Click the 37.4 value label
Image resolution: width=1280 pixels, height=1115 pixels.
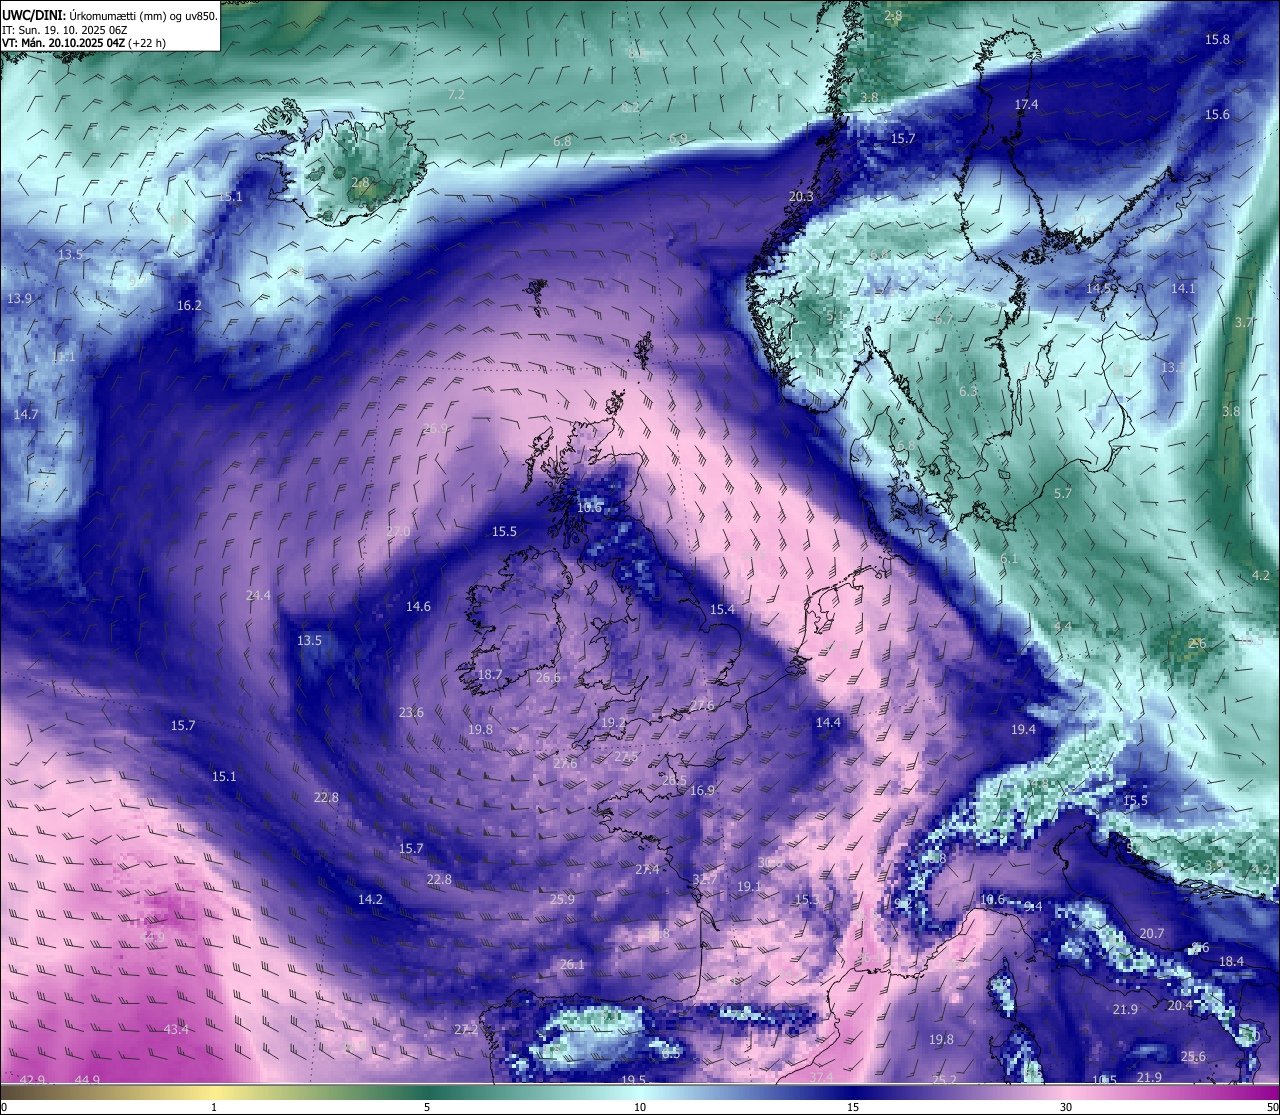pyautogui.click(x=821, y=1077)
